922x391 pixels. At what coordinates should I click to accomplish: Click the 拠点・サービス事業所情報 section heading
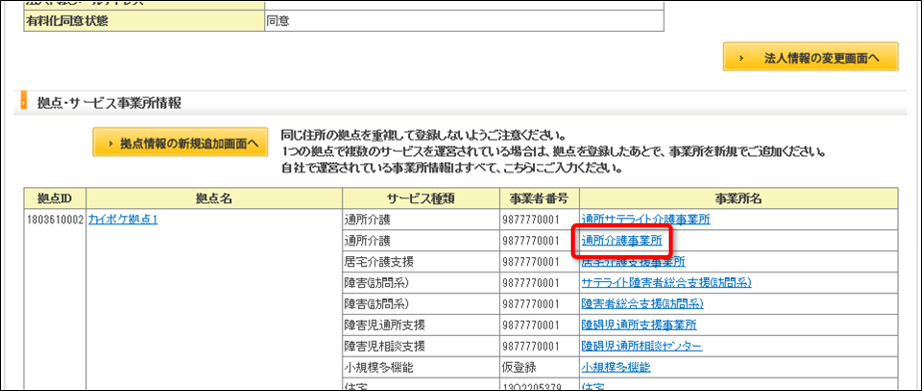click(109, 104)
